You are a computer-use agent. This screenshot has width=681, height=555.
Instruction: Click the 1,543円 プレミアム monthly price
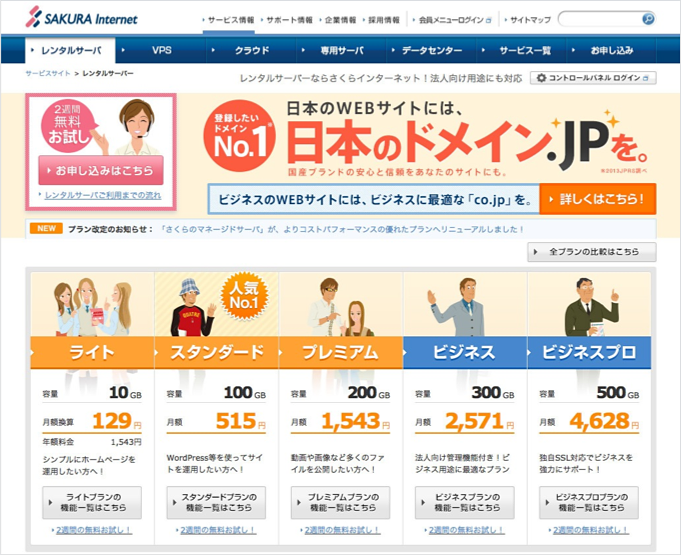[356, 421]
